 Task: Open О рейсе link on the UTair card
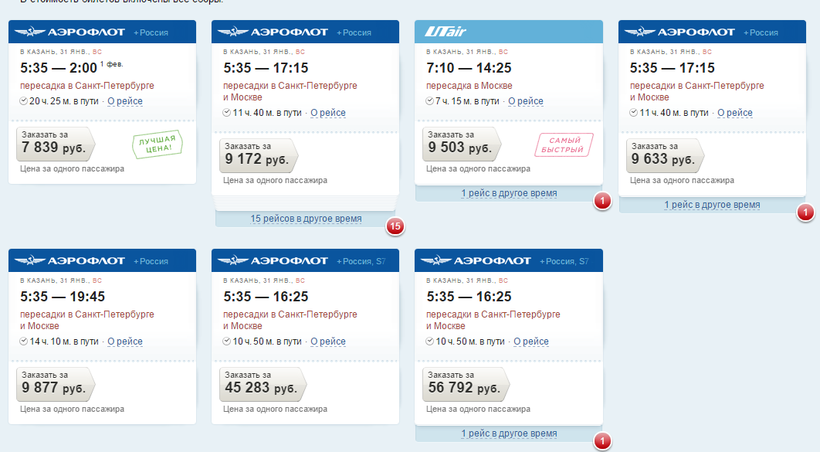[526, 101]
